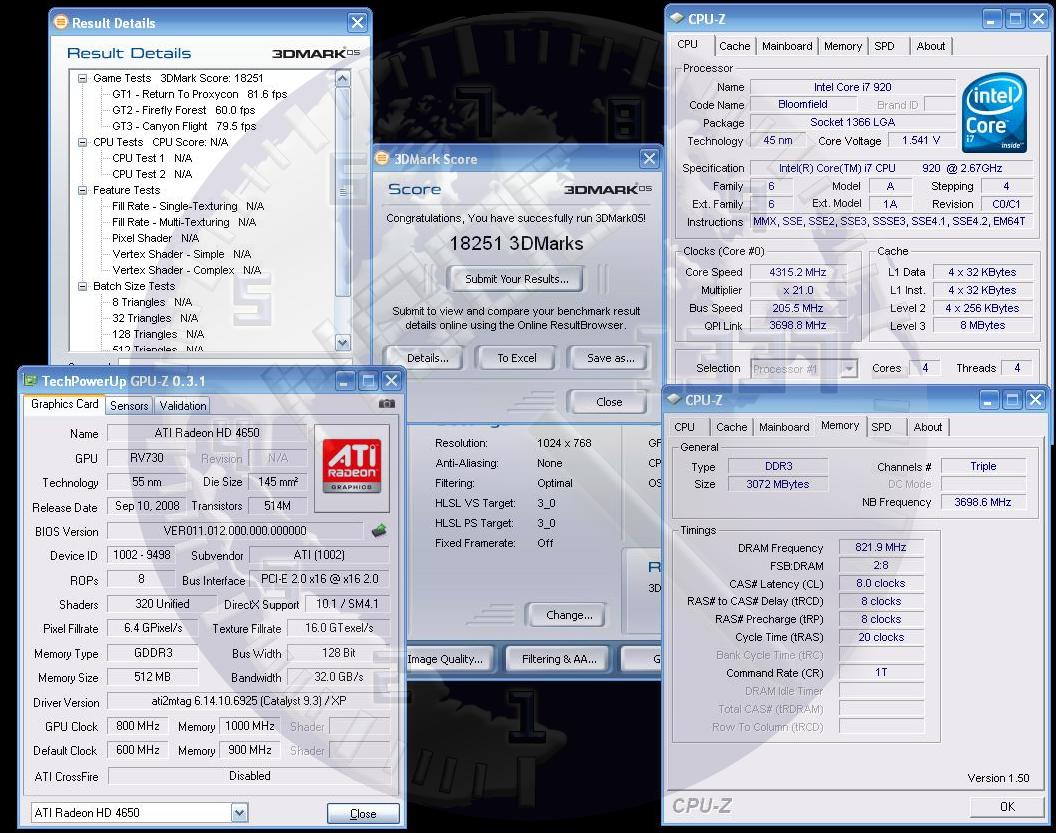Click the GPU-Z screenshot camera icon
This screenshot has width=1056, height=833.
(387, 404)
